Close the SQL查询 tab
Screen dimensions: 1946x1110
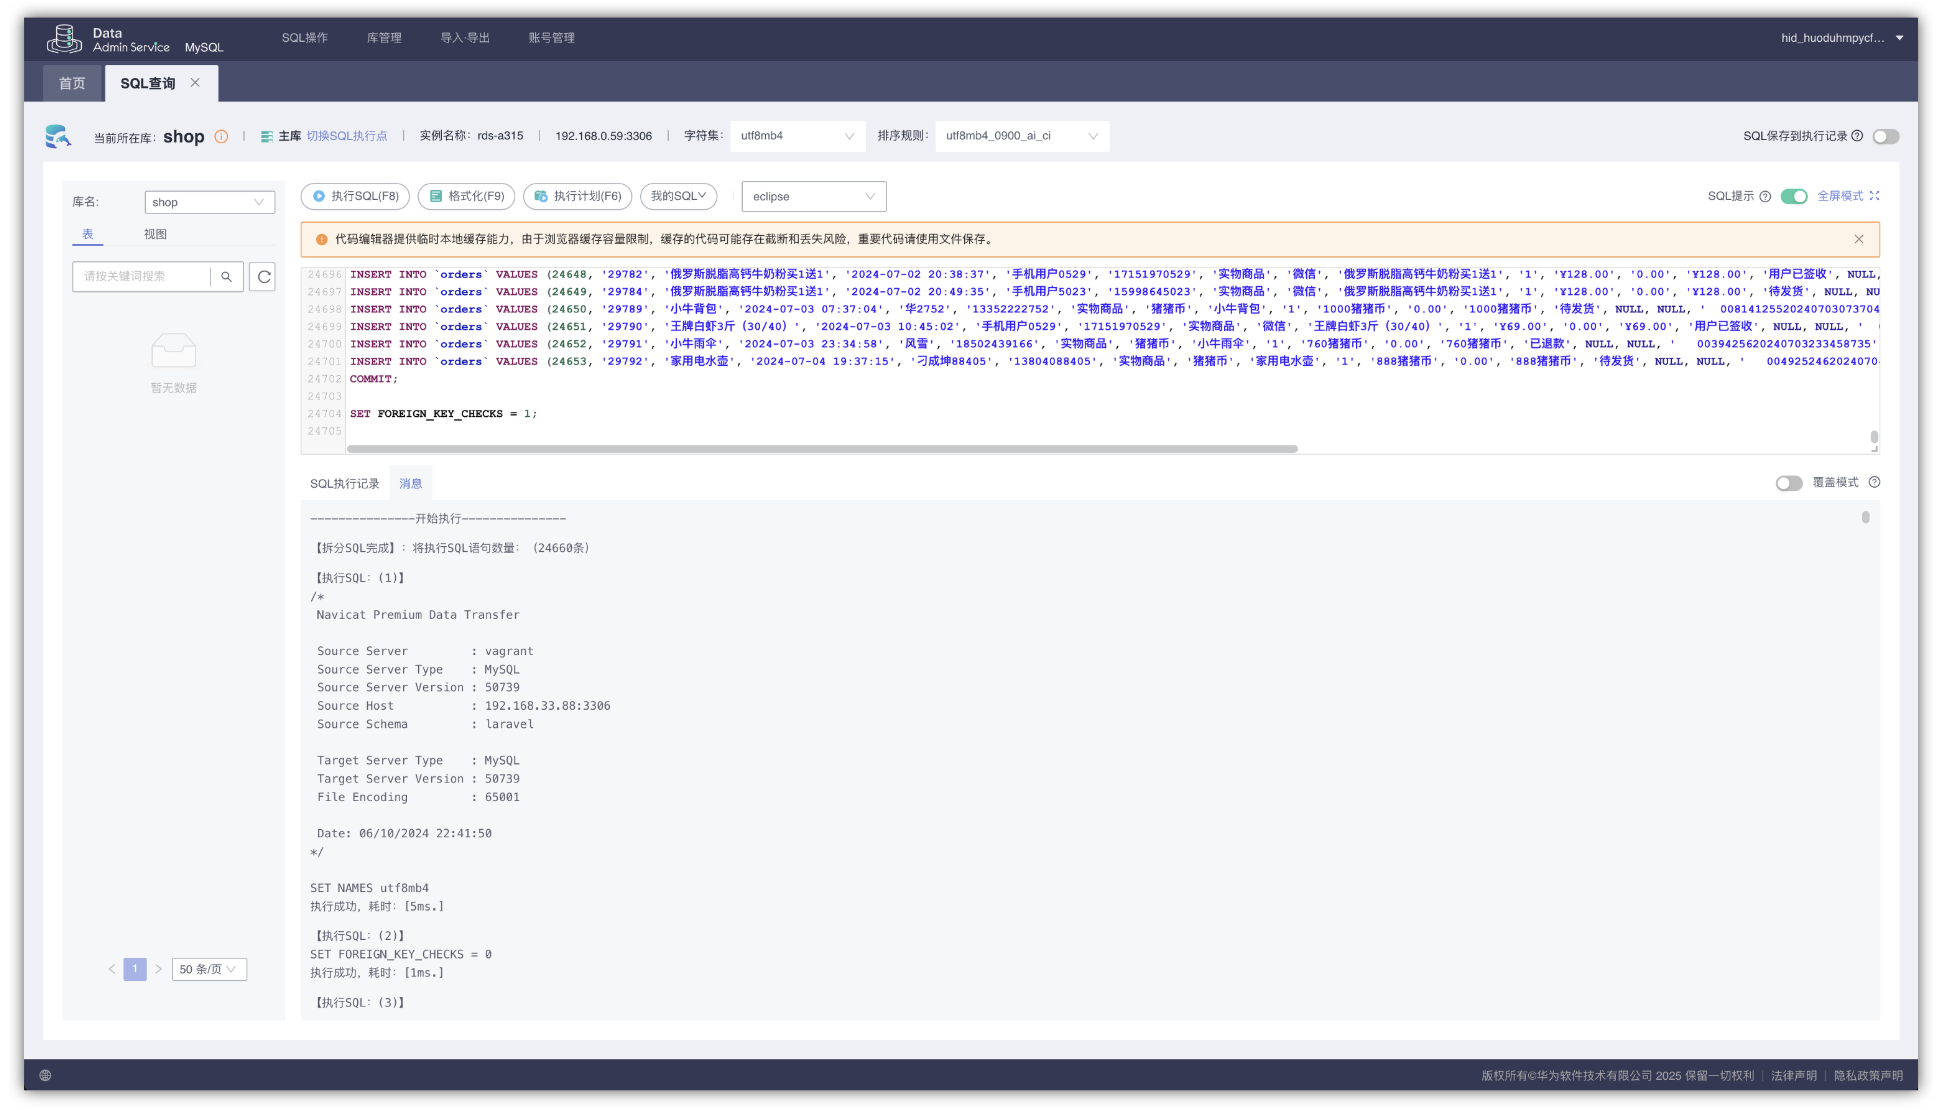click(195, 83)
